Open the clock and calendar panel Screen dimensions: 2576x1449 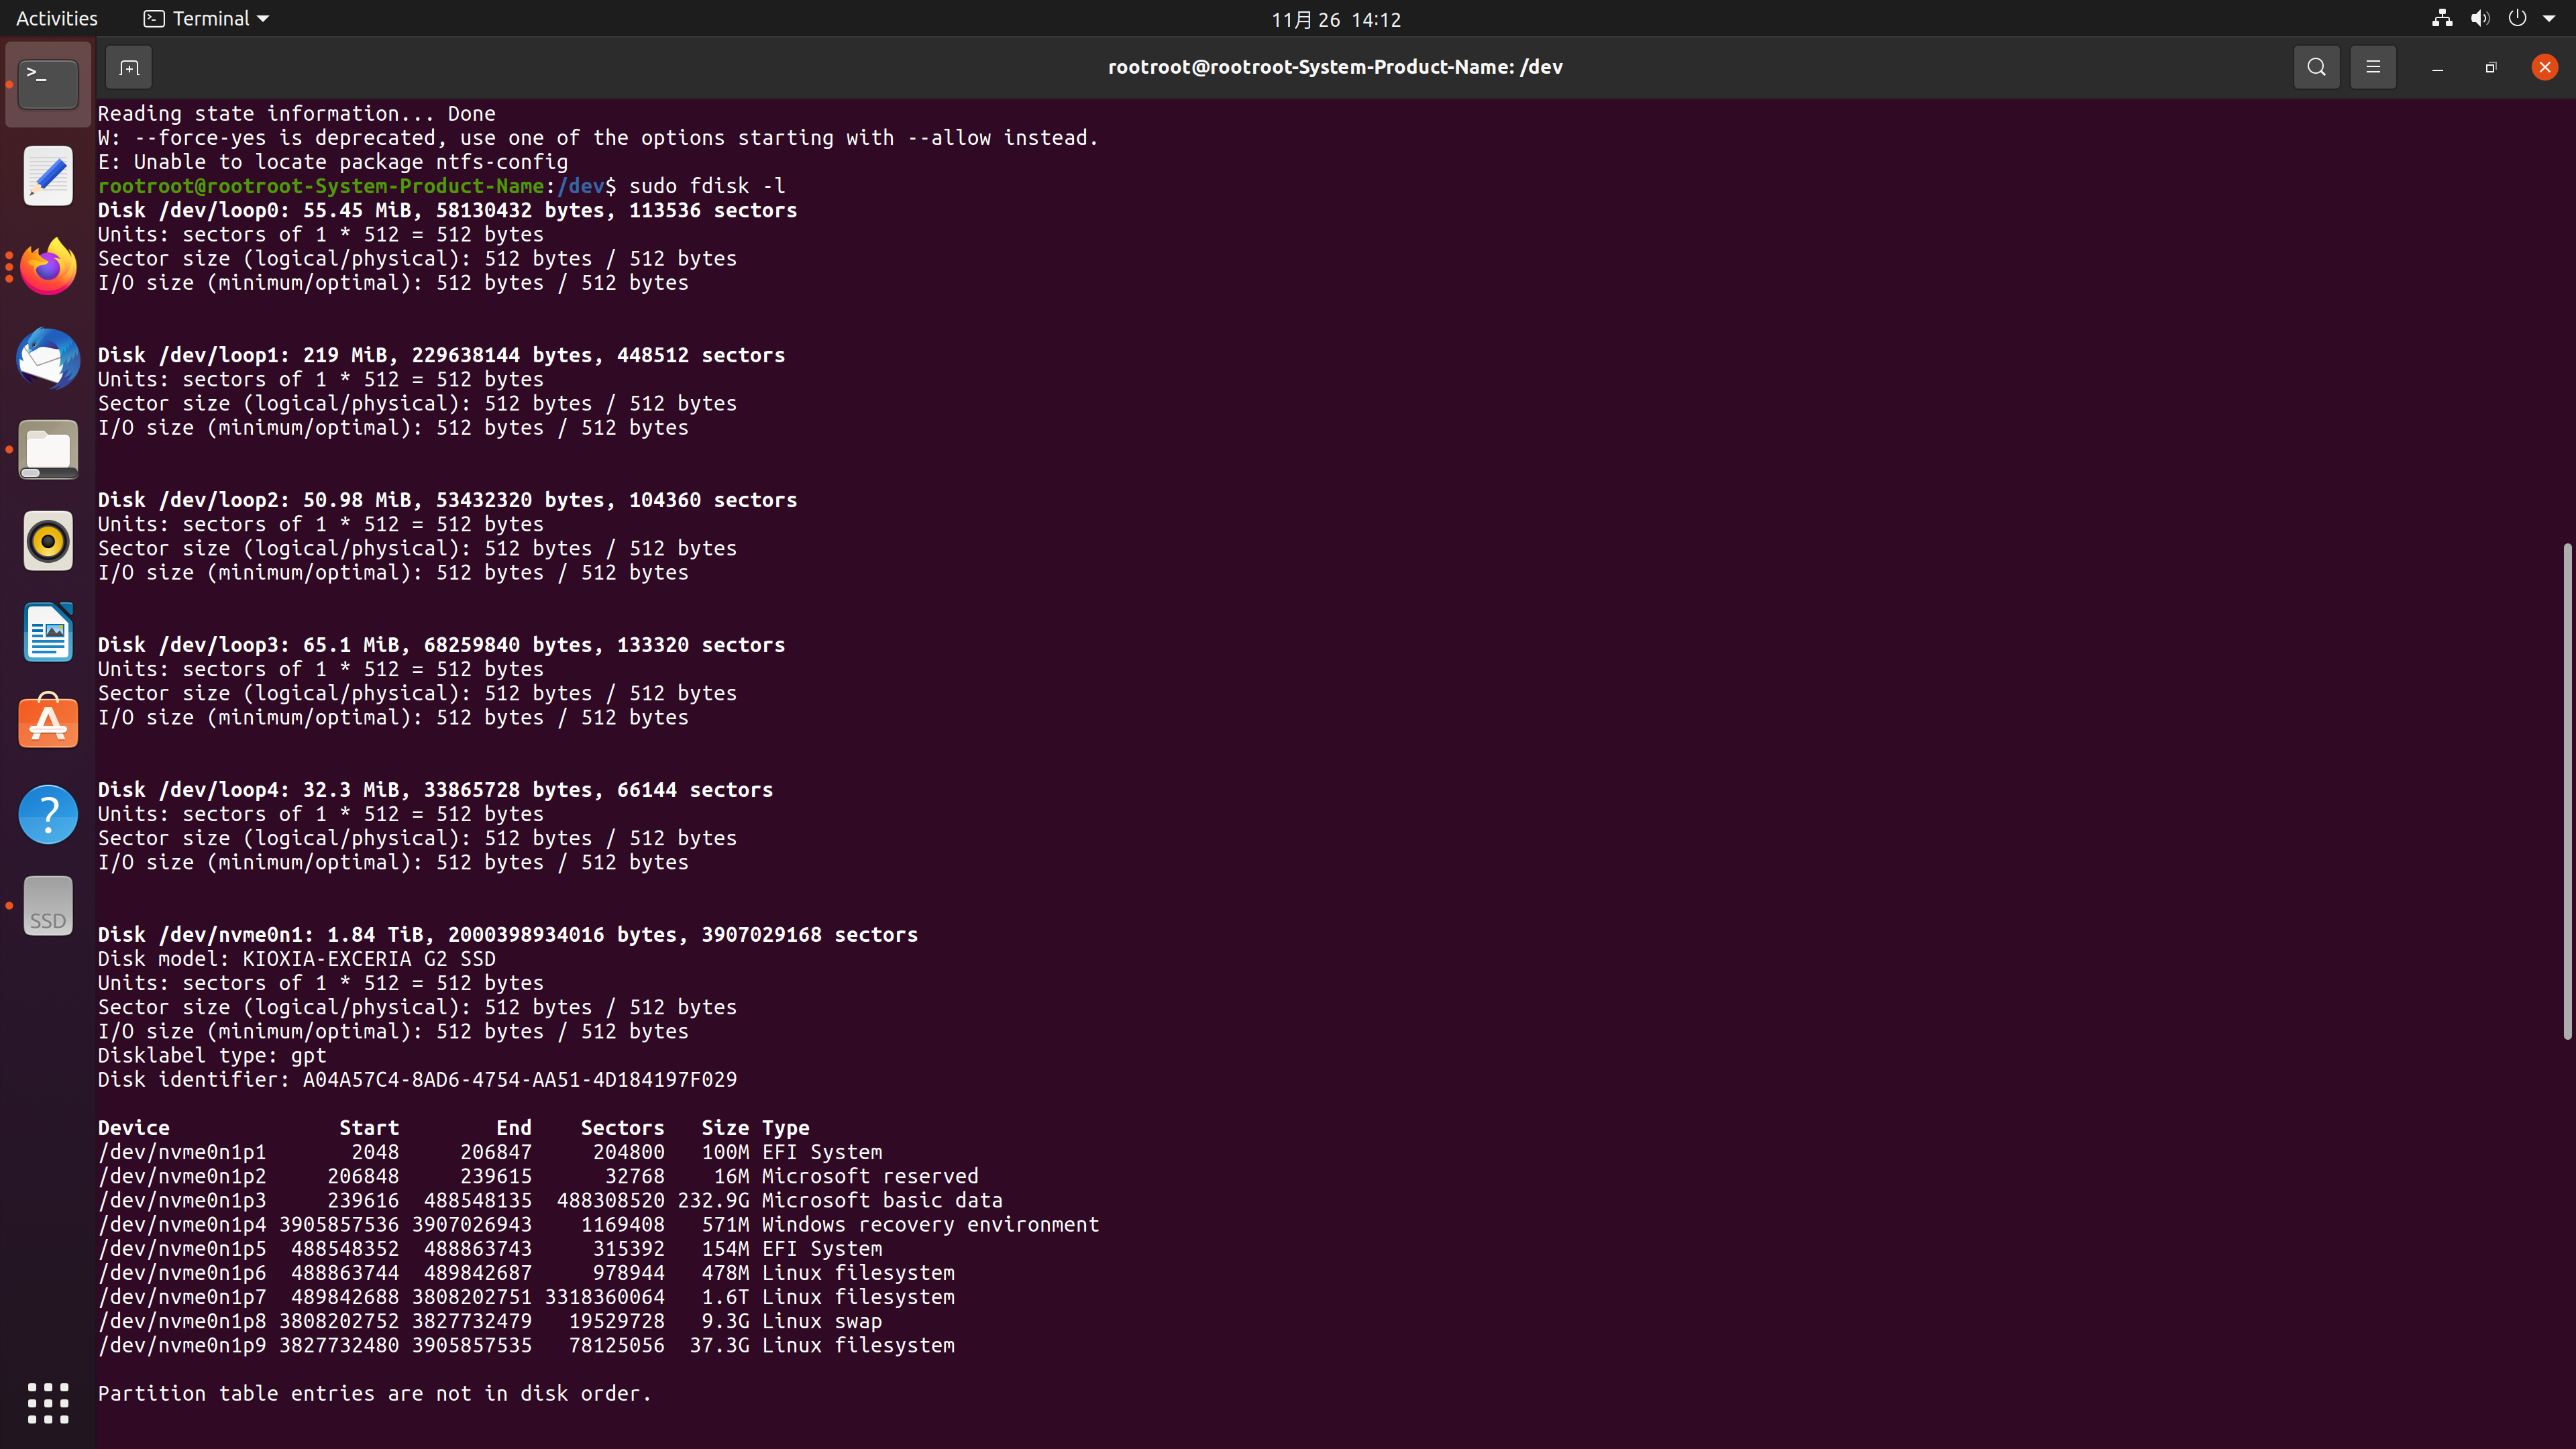(1336, 19)
